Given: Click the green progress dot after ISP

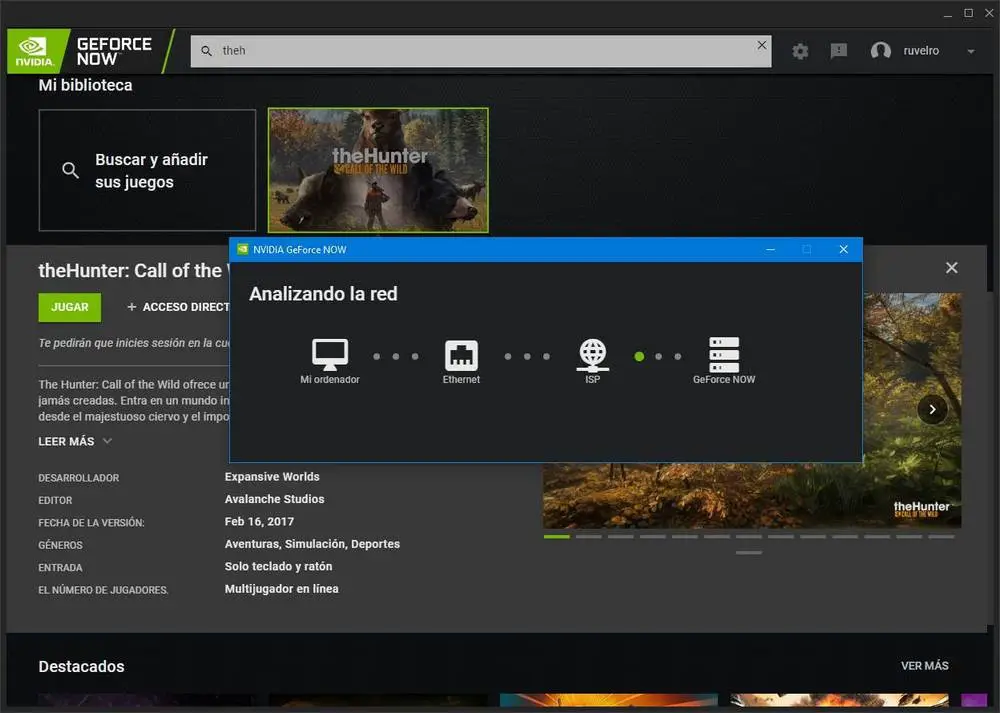Looking at the screenshot, I should (639, 356).
